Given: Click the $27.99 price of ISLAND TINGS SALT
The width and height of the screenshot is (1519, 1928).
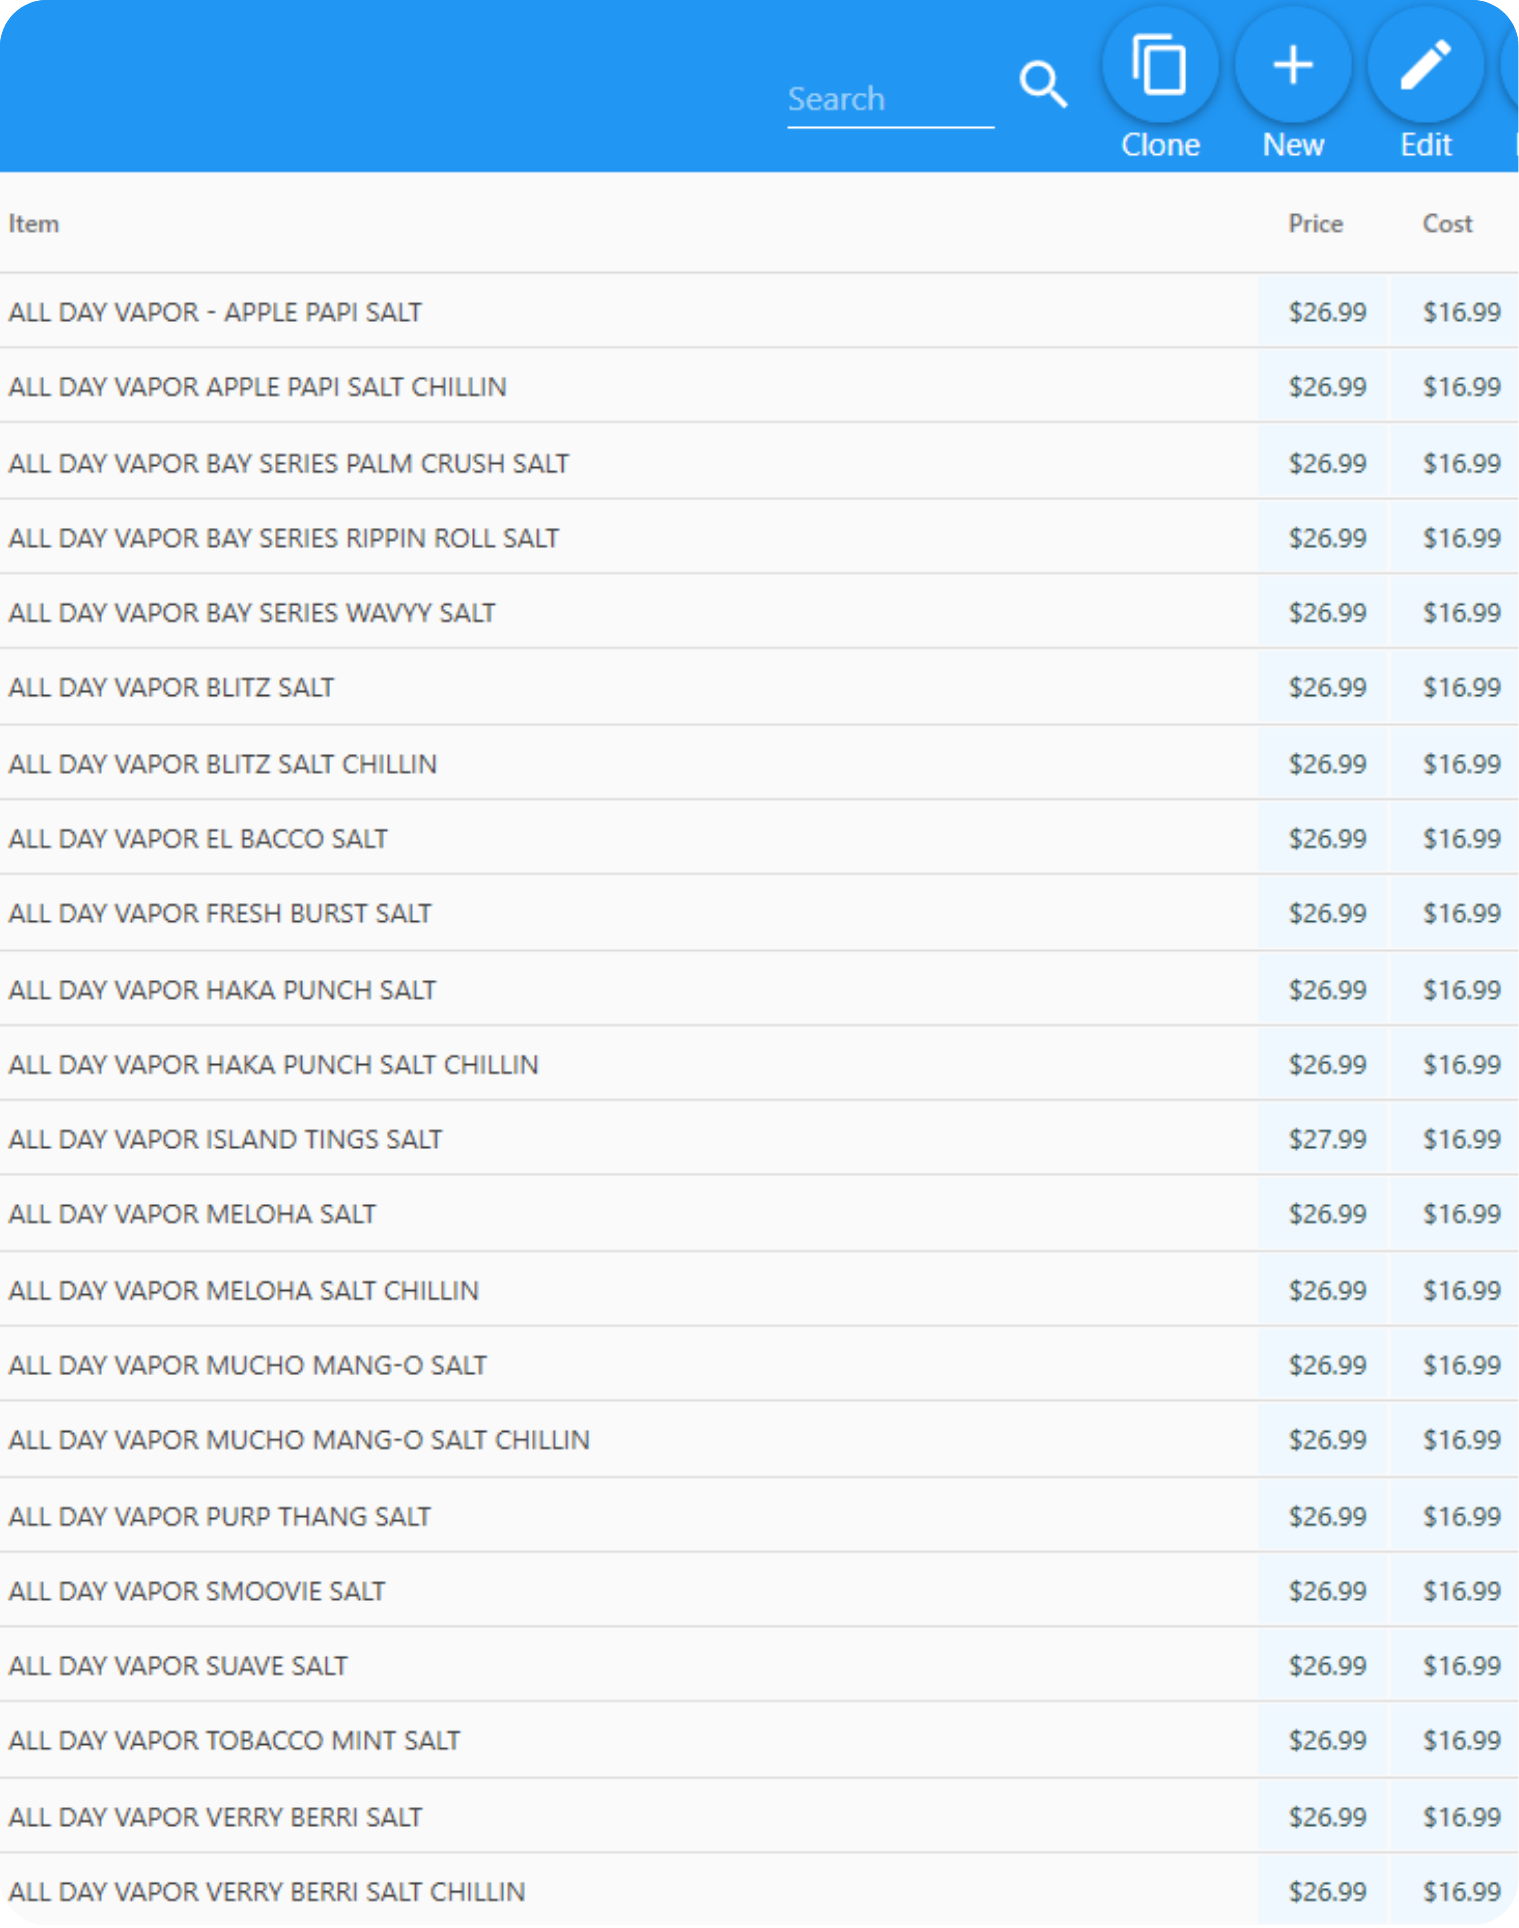Looking at the screenshot, I should point(1326,1139).
